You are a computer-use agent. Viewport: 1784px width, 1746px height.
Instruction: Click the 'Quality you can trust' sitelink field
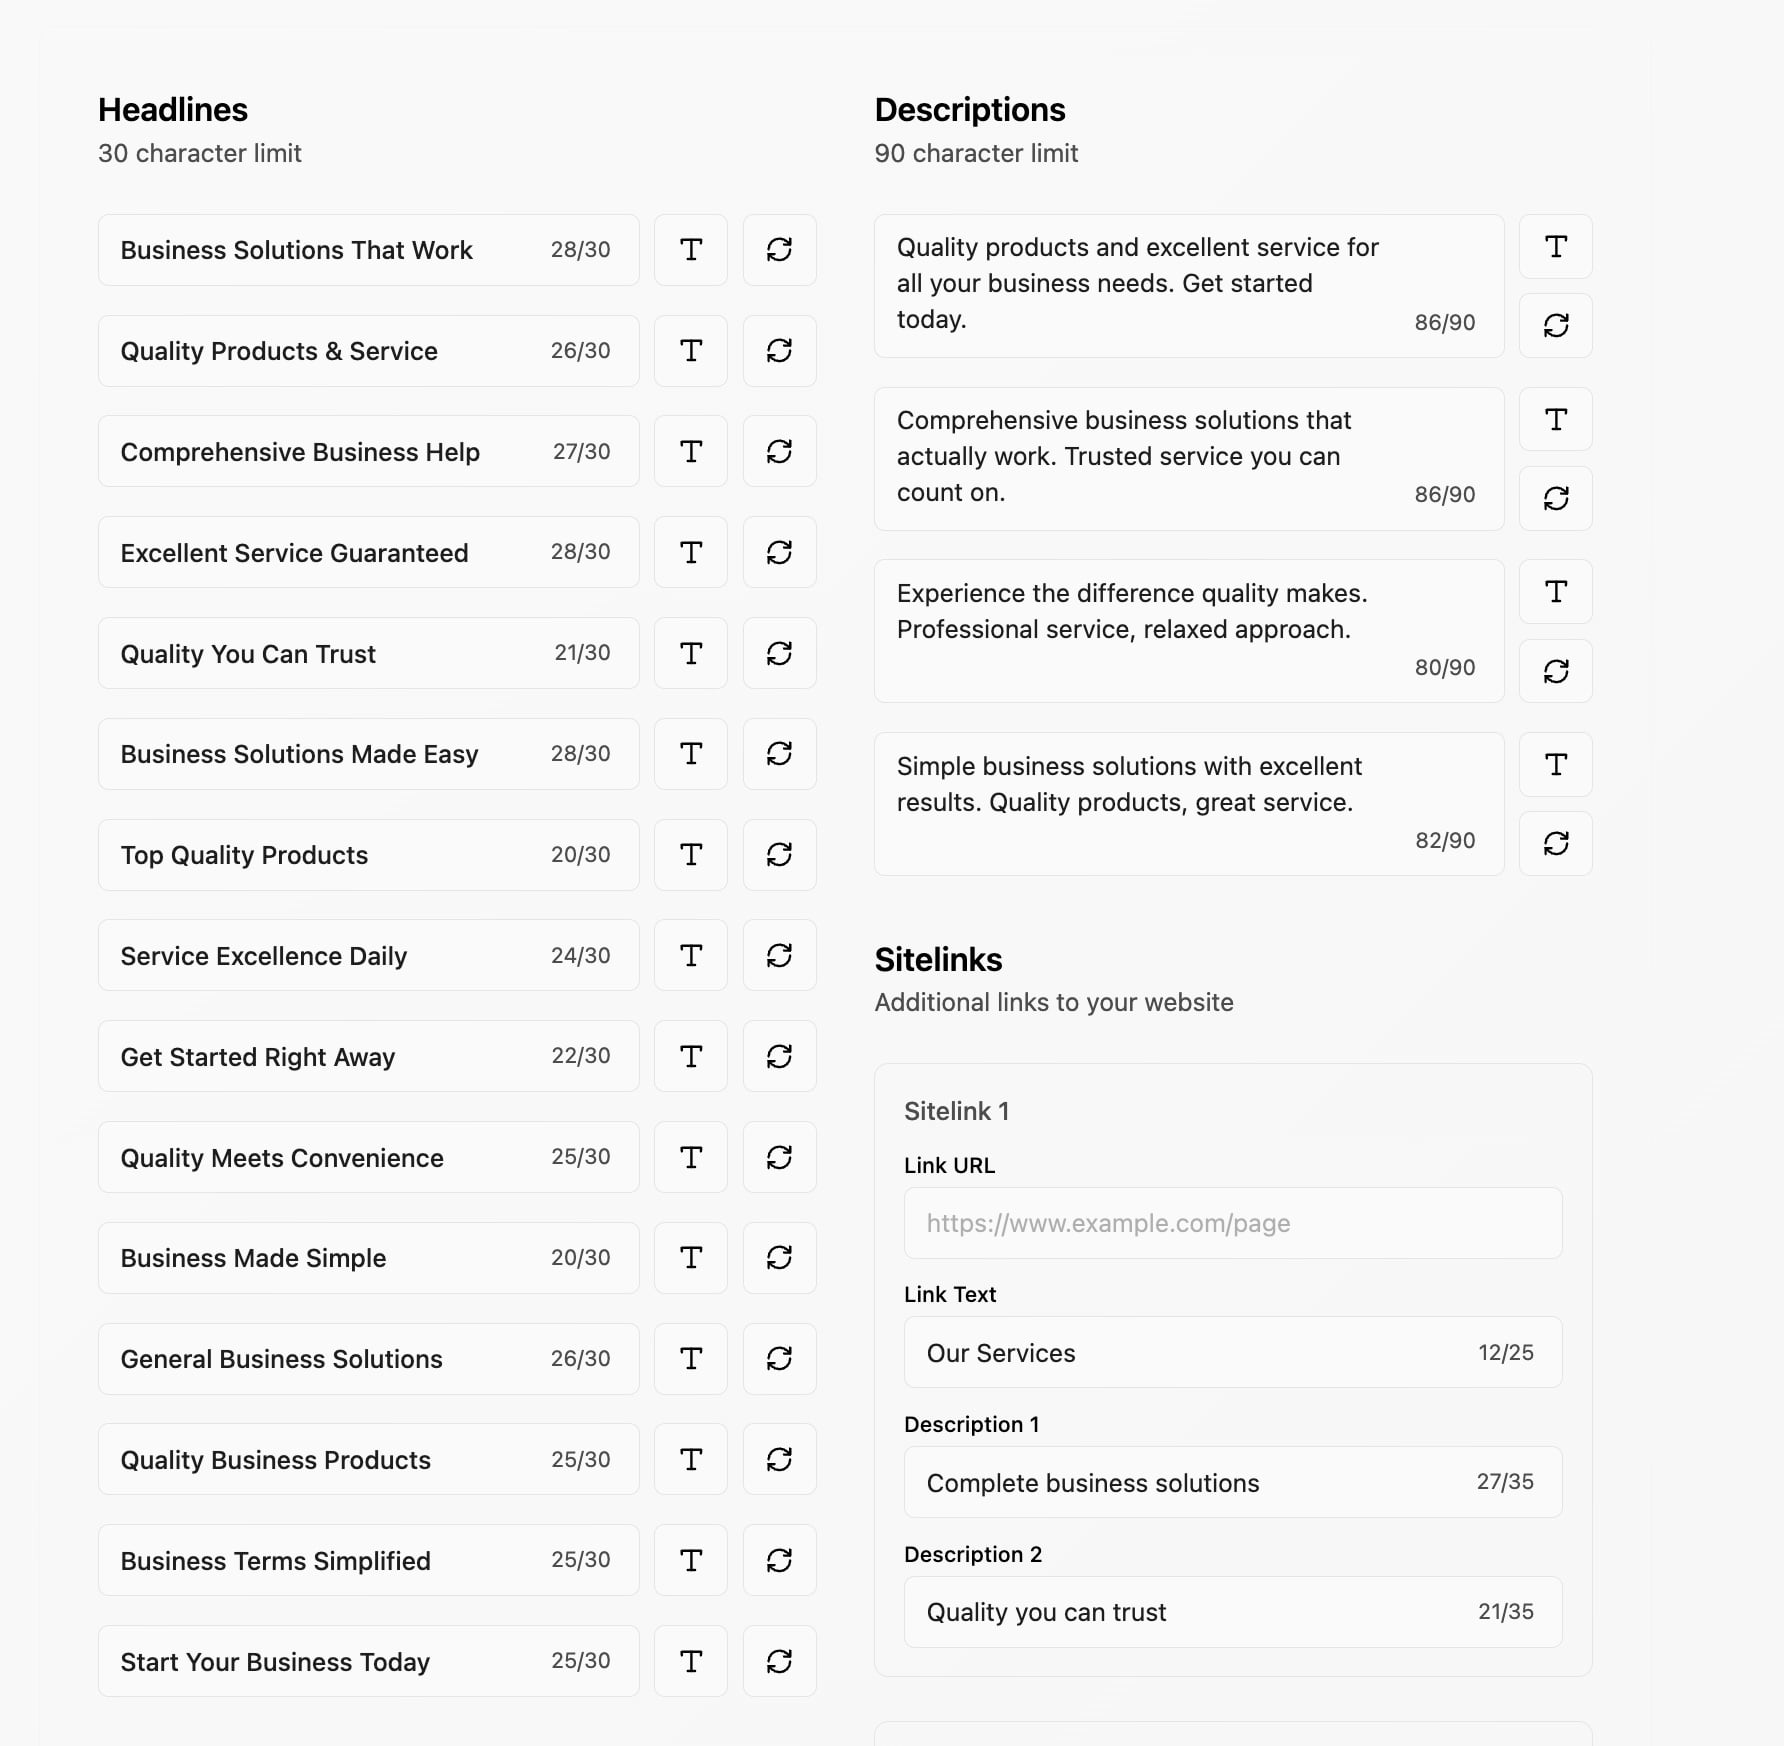(1190, 1612)
